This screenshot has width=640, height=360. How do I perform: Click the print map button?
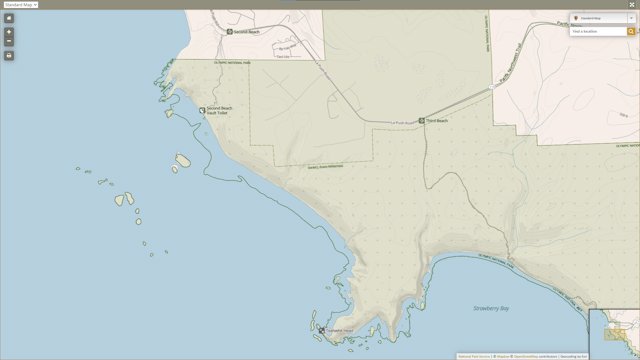click(9, 56)
